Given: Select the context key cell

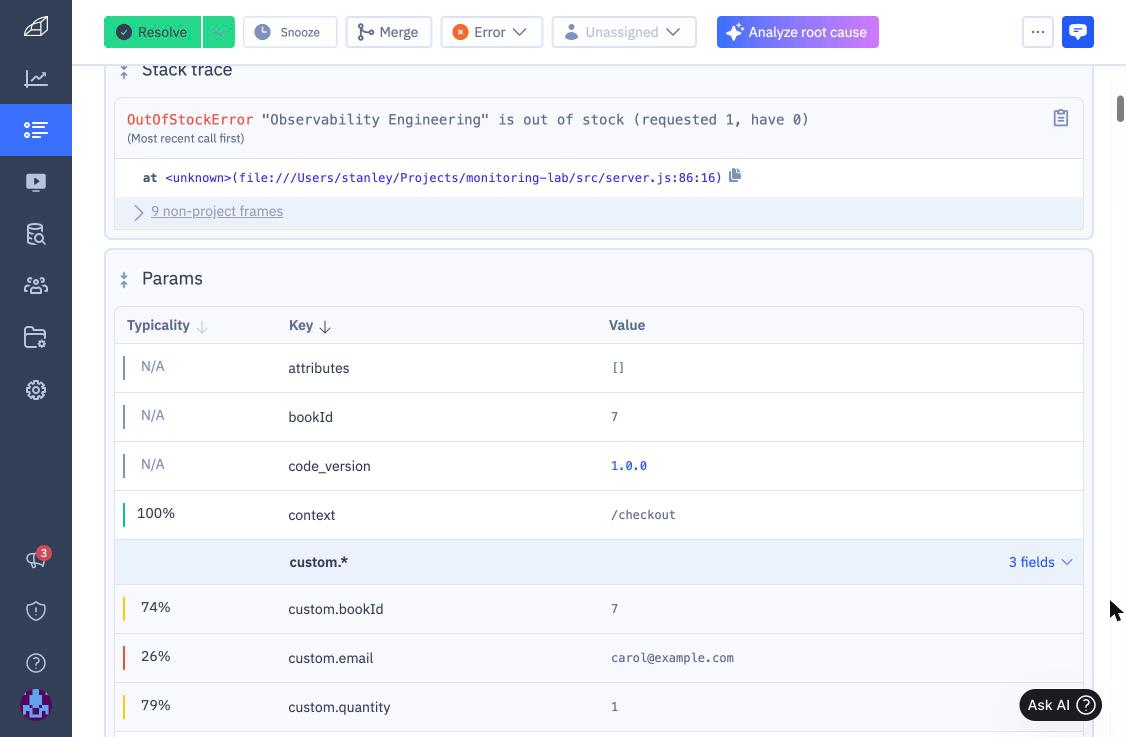Looking at the screenshot, I should pos(312,515).
